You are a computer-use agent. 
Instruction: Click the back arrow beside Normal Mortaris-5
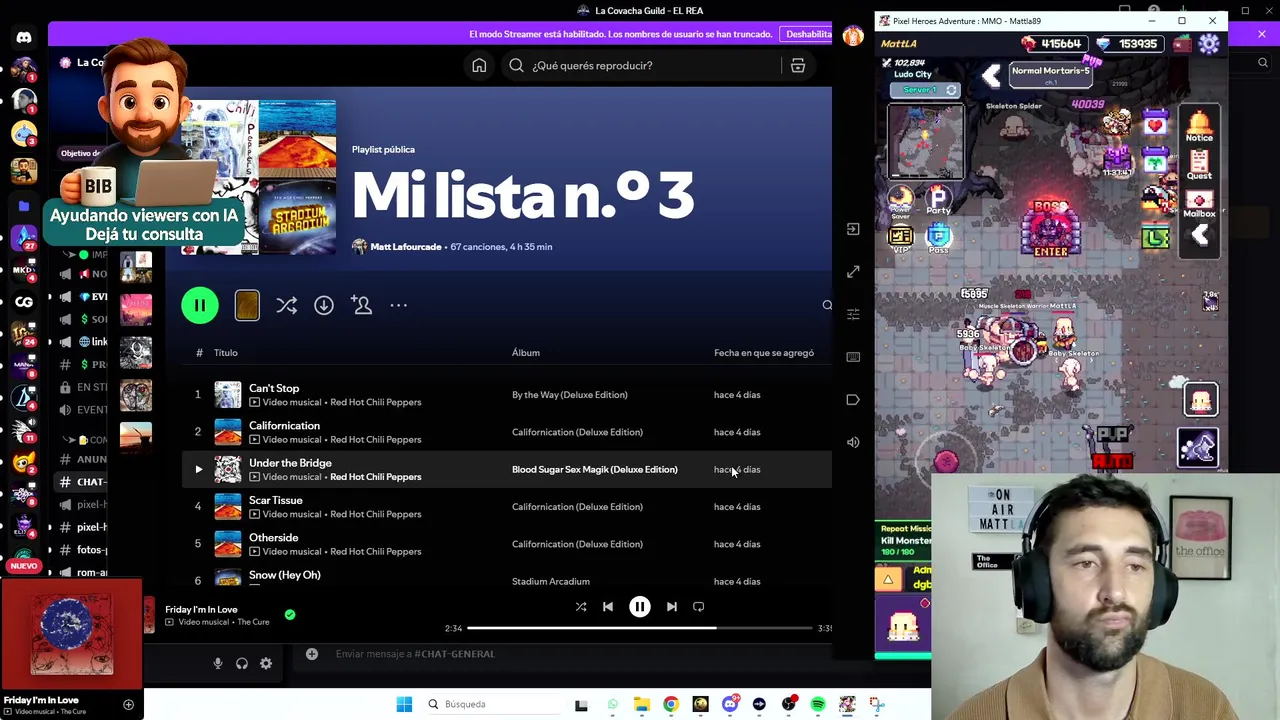pos(991,75)
